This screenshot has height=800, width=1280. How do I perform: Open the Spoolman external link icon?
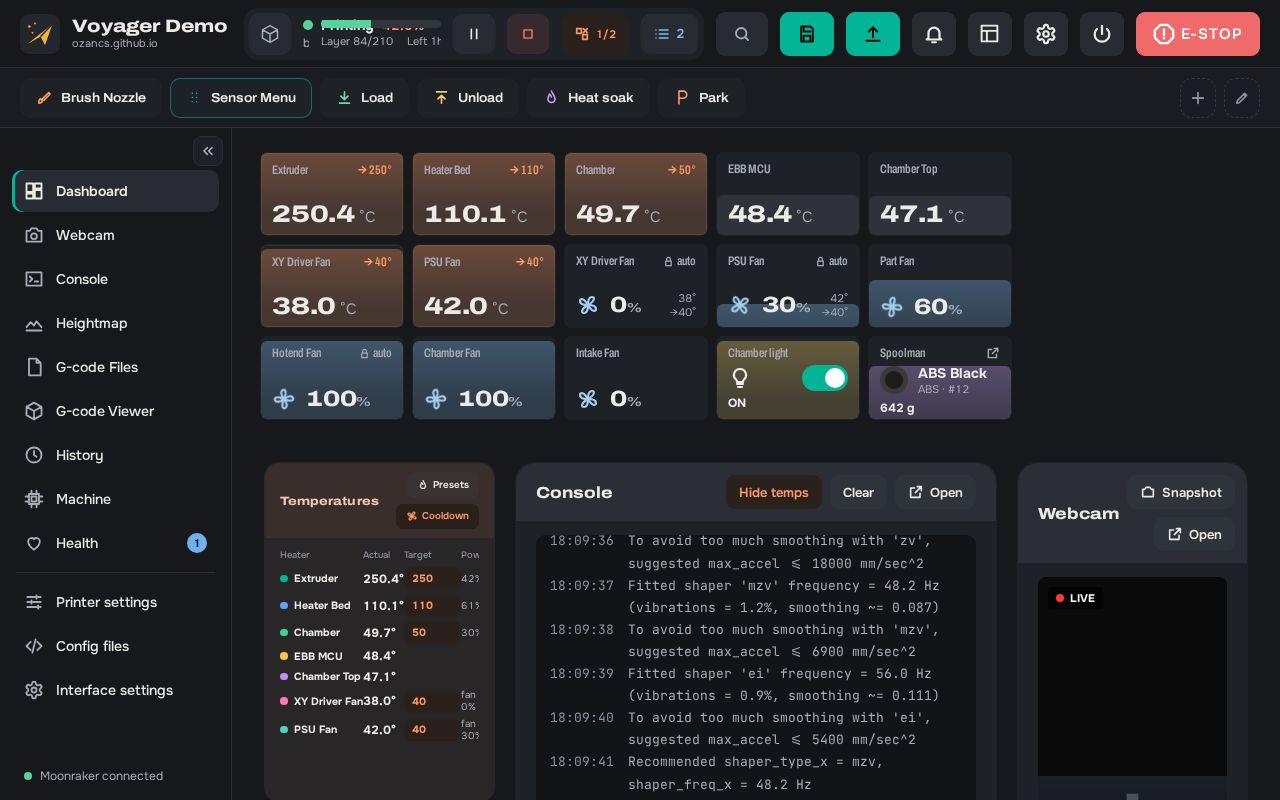tap(993, 353)
